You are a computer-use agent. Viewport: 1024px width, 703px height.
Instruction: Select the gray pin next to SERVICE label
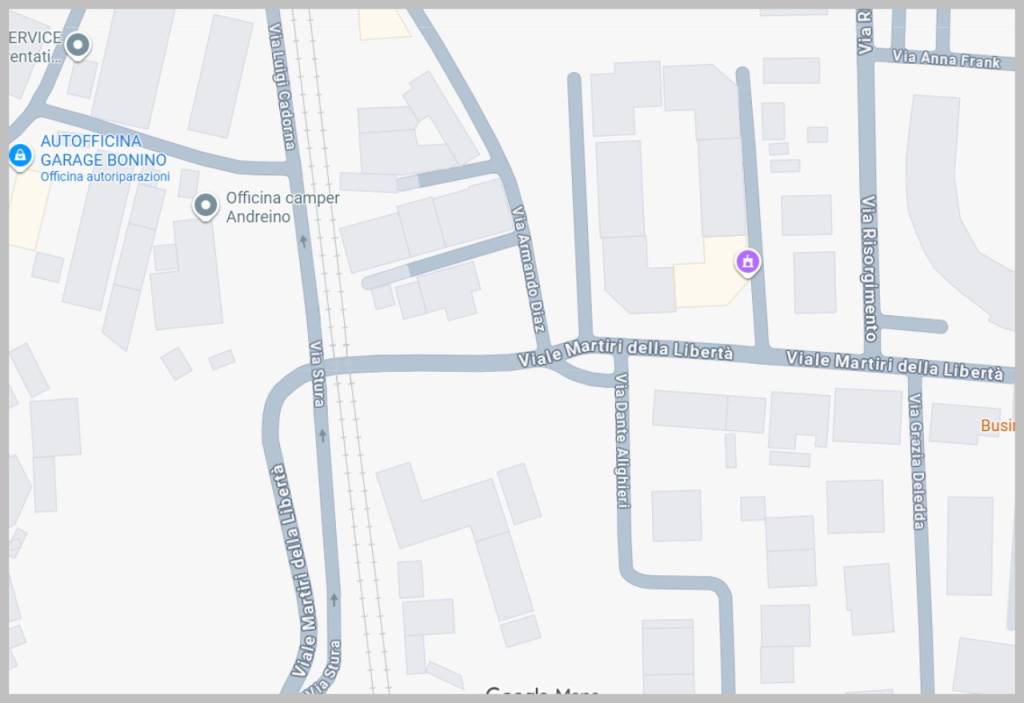tap(78, 47)
